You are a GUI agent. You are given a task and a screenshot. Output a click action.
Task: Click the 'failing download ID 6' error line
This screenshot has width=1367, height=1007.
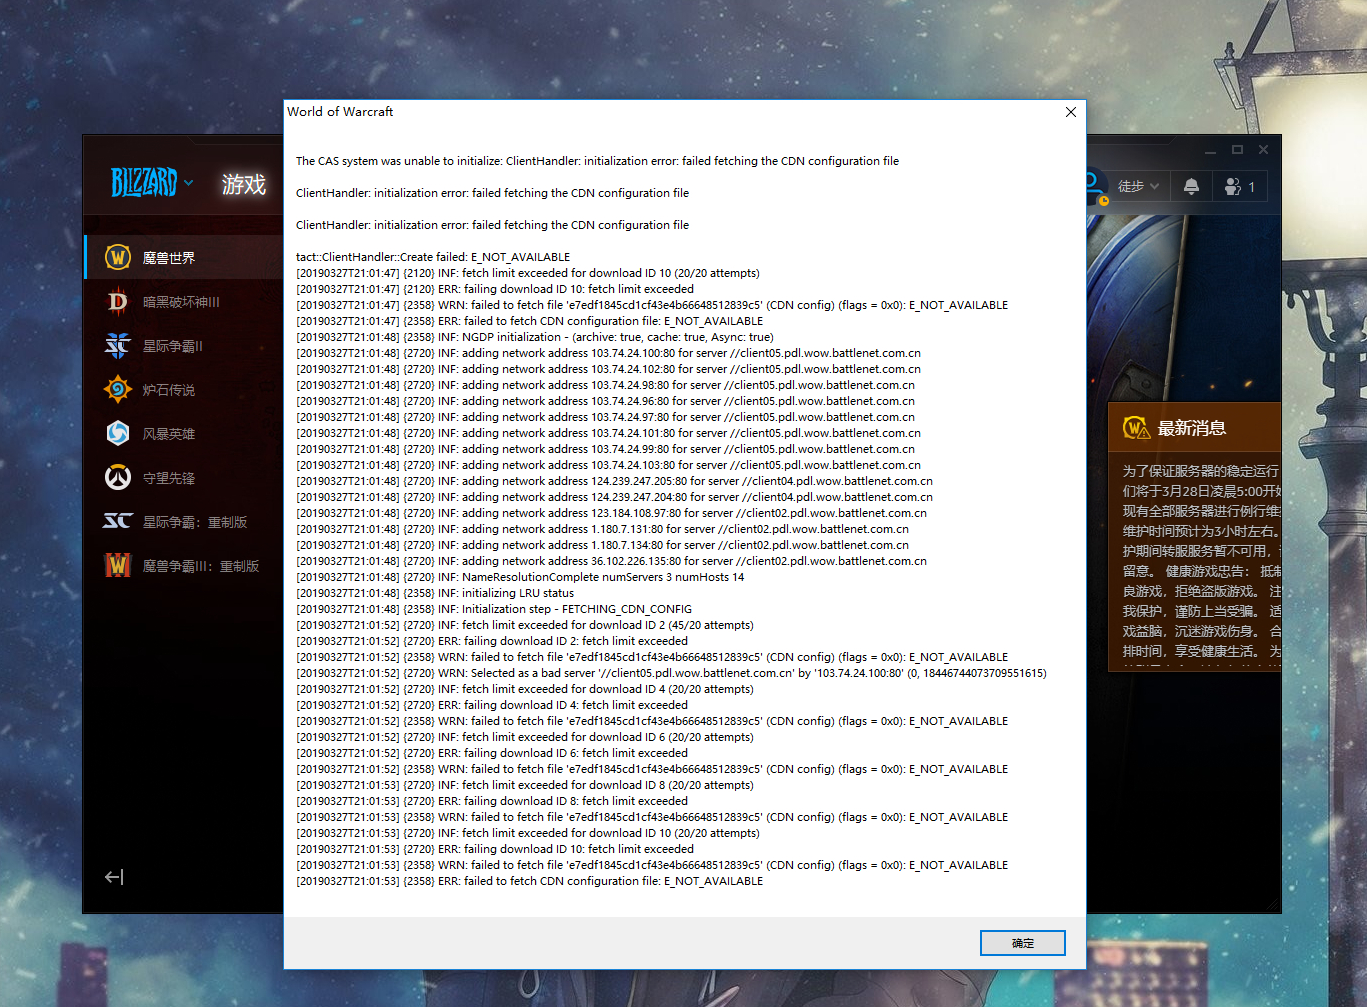point(492,753)
